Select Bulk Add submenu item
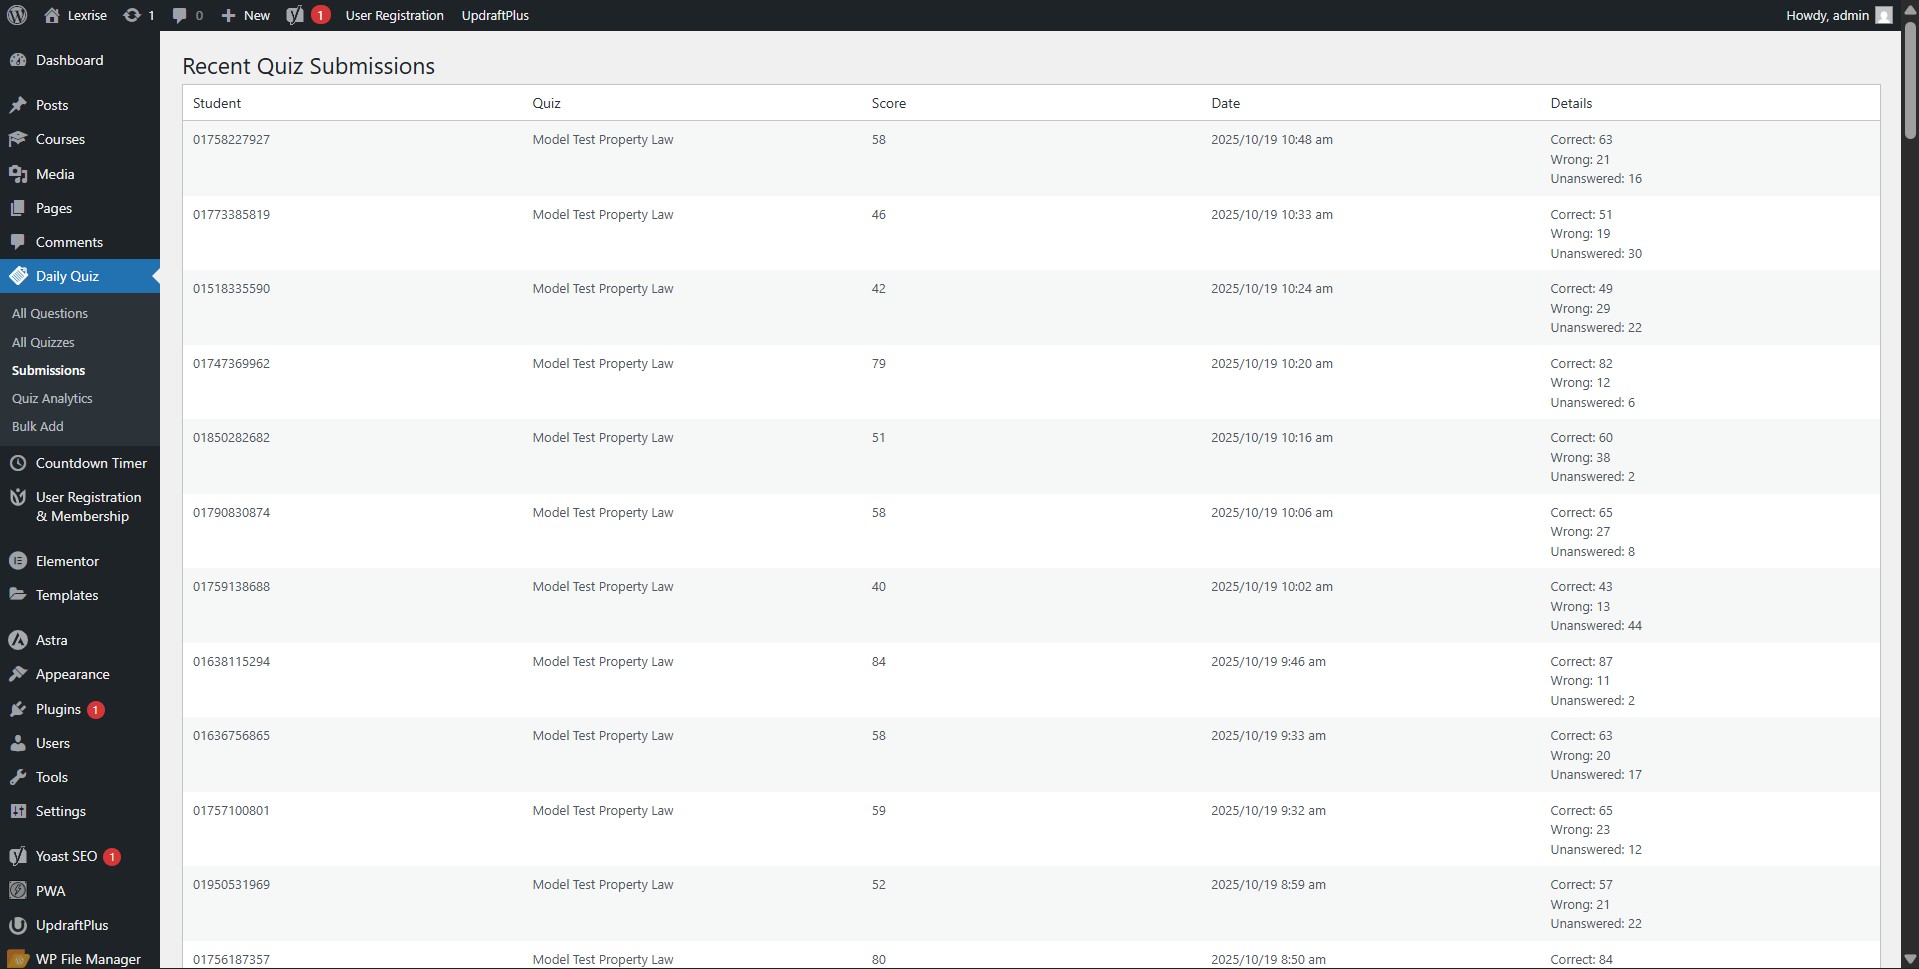The height and width of the screenshot is (969, 1919). click(38, 426)
